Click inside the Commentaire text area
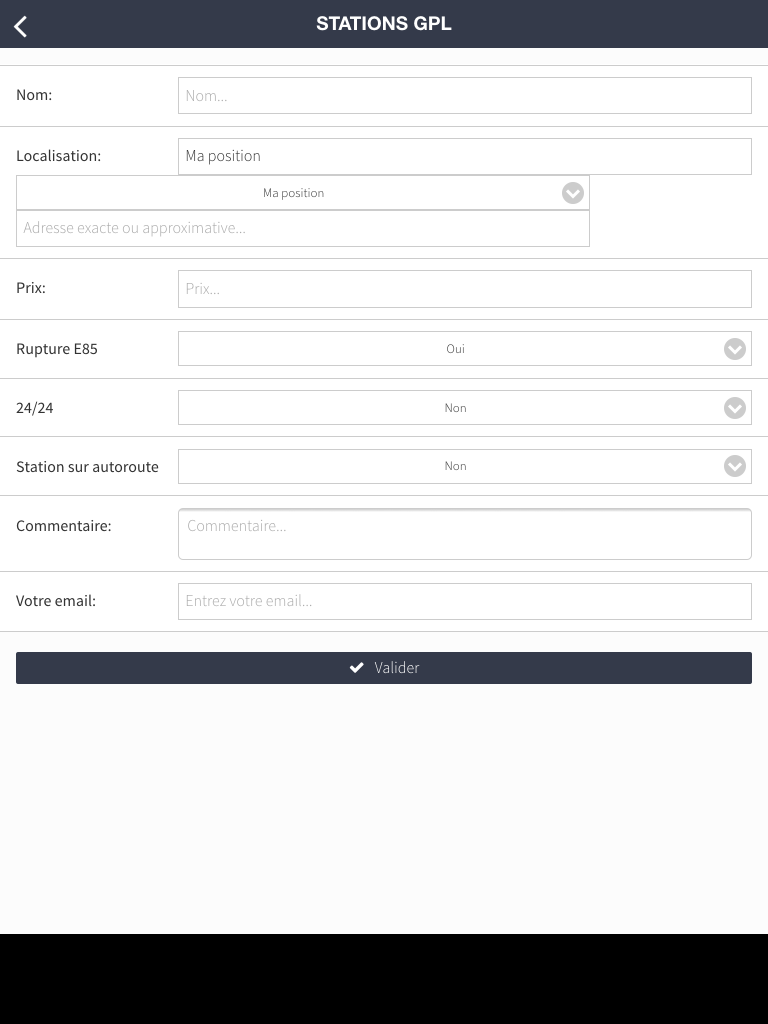Screen dimensions: 768x1024 click(465, 534)
